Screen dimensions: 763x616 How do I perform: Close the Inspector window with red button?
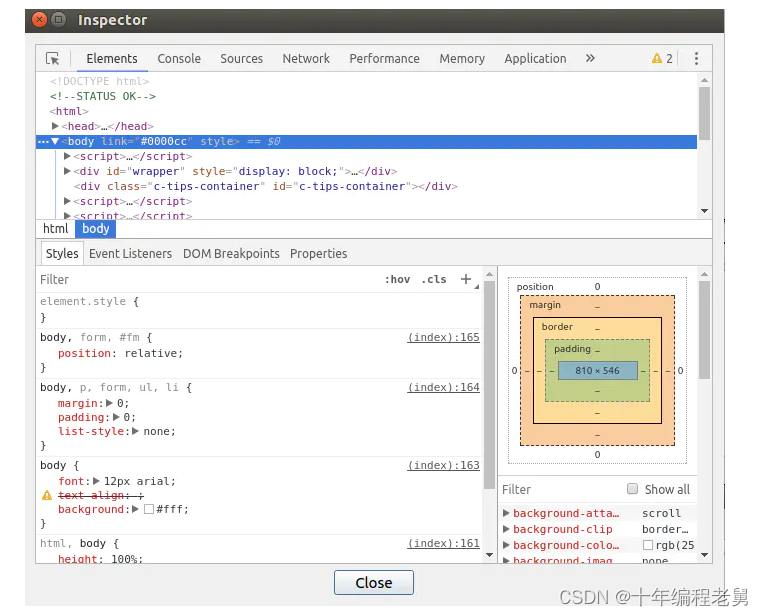[39, 19]
